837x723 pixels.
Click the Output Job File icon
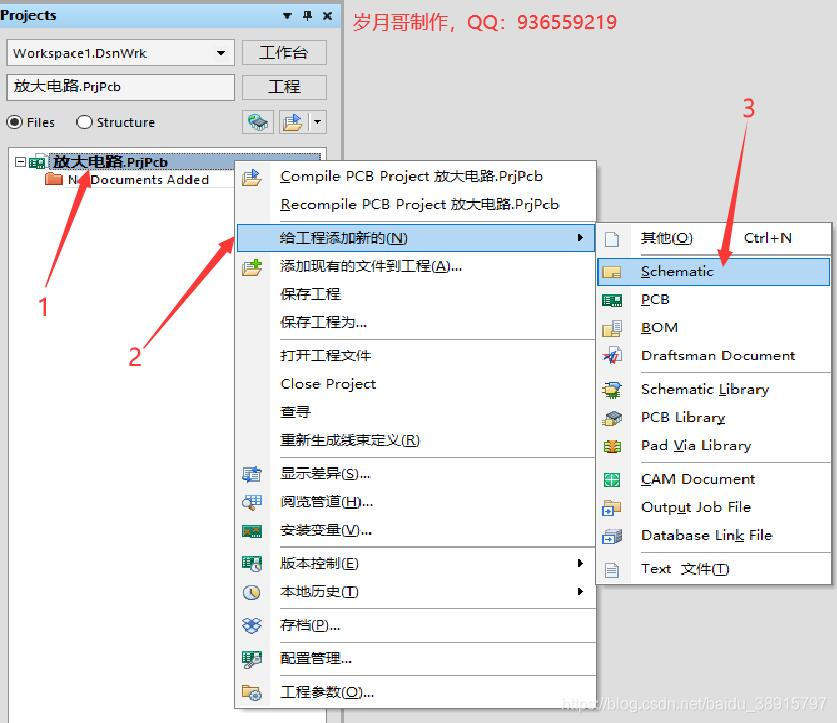pyautogui.click(x=612, y=508)
